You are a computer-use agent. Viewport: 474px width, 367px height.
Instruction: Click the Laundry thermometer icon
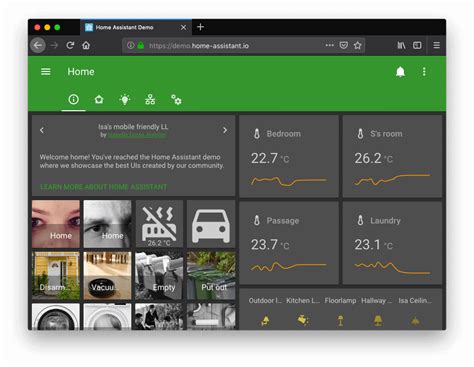tap(360, 220)
